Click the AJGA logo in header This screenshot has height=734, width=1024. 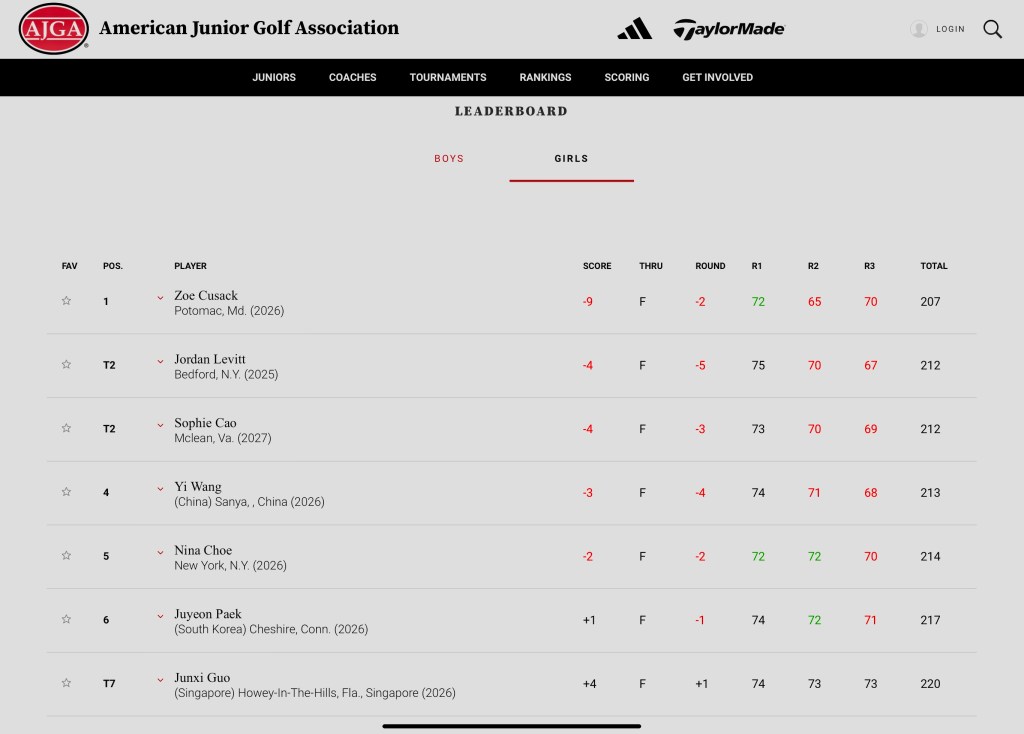pyautogui.click(x=53, y=29)
